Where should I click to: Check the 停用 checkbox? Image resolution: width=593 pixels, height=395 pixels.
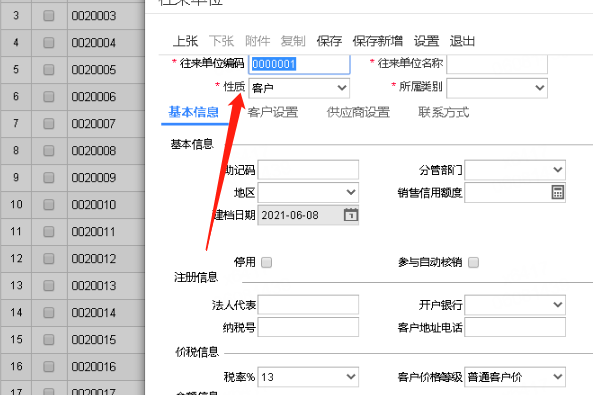point(266,262)
